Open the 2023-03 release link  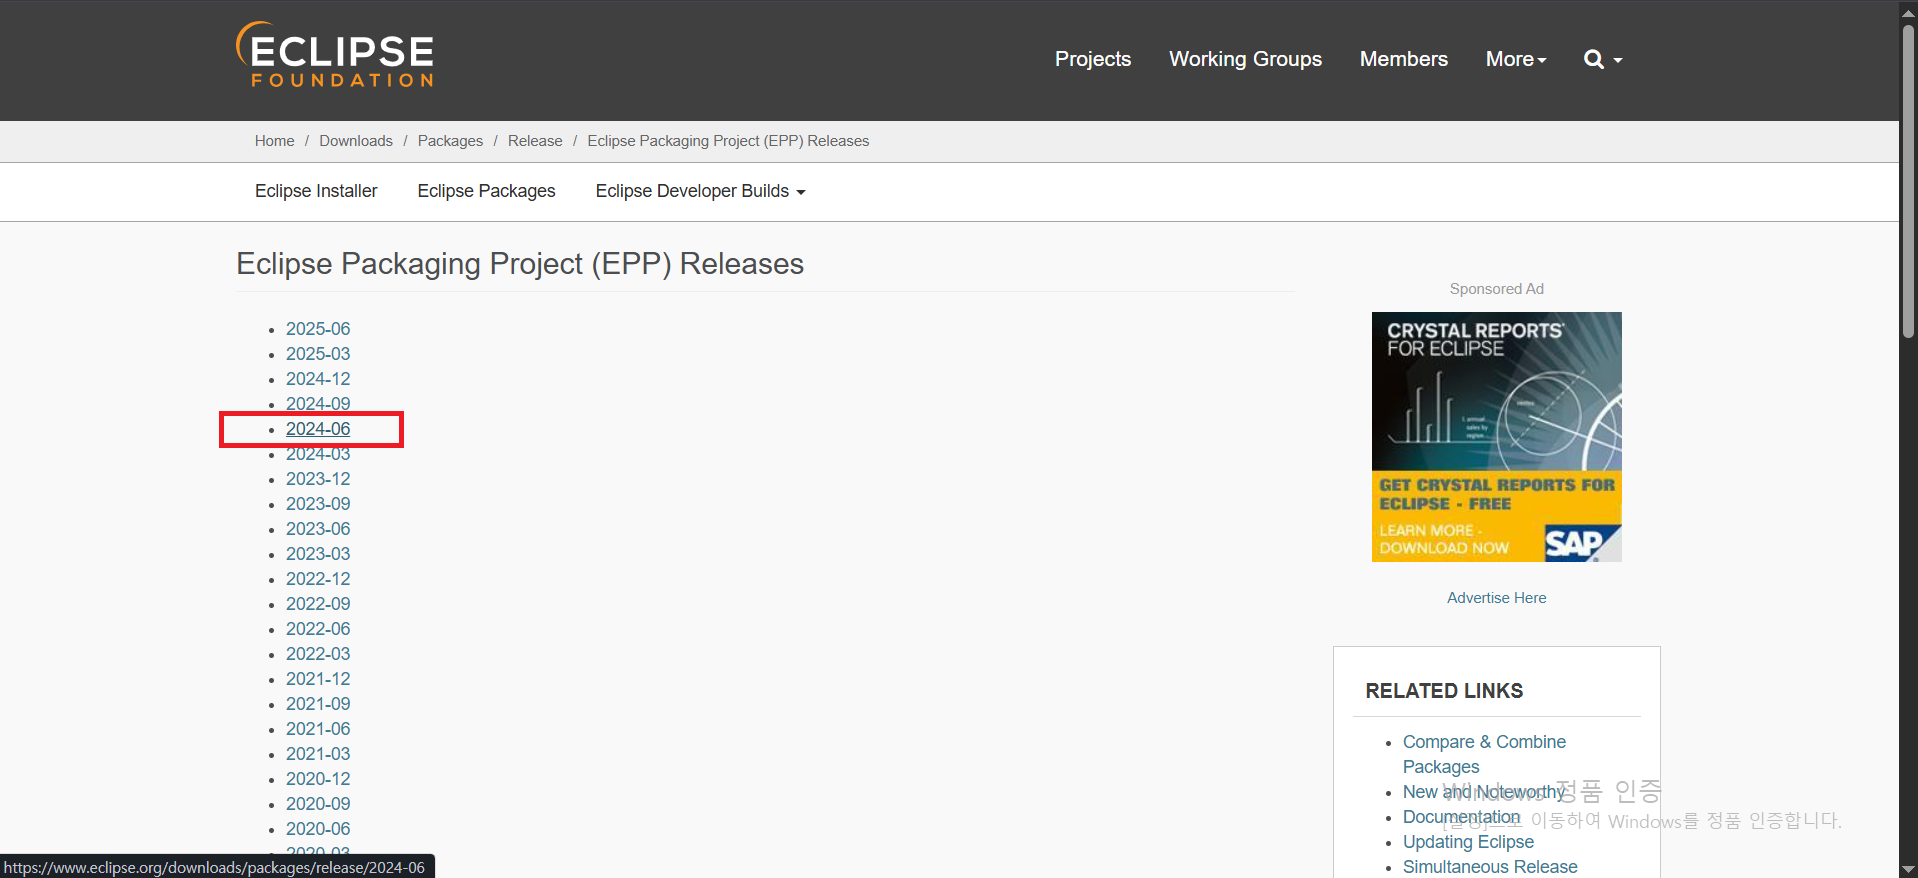[x=318, y=554]
